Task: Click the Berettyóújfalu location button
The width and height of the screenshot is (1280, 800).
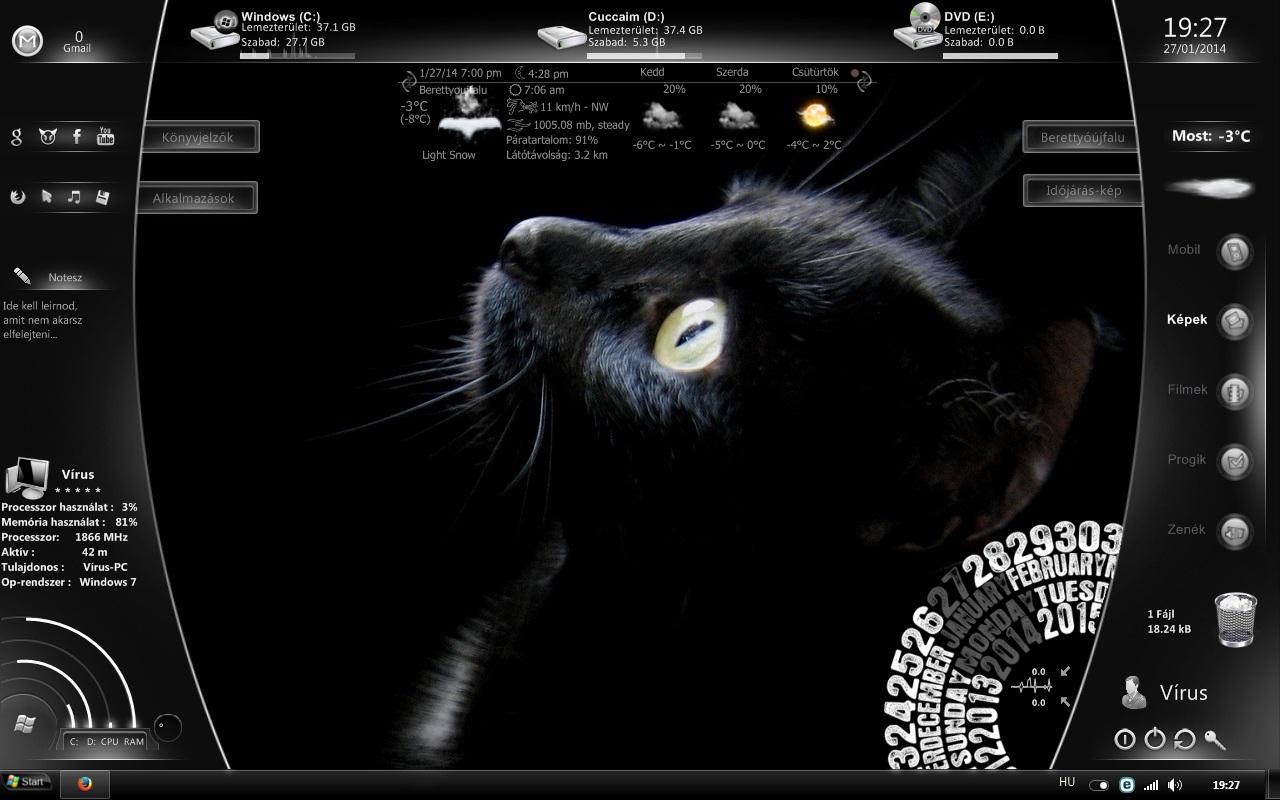Action: point(1083,138)
